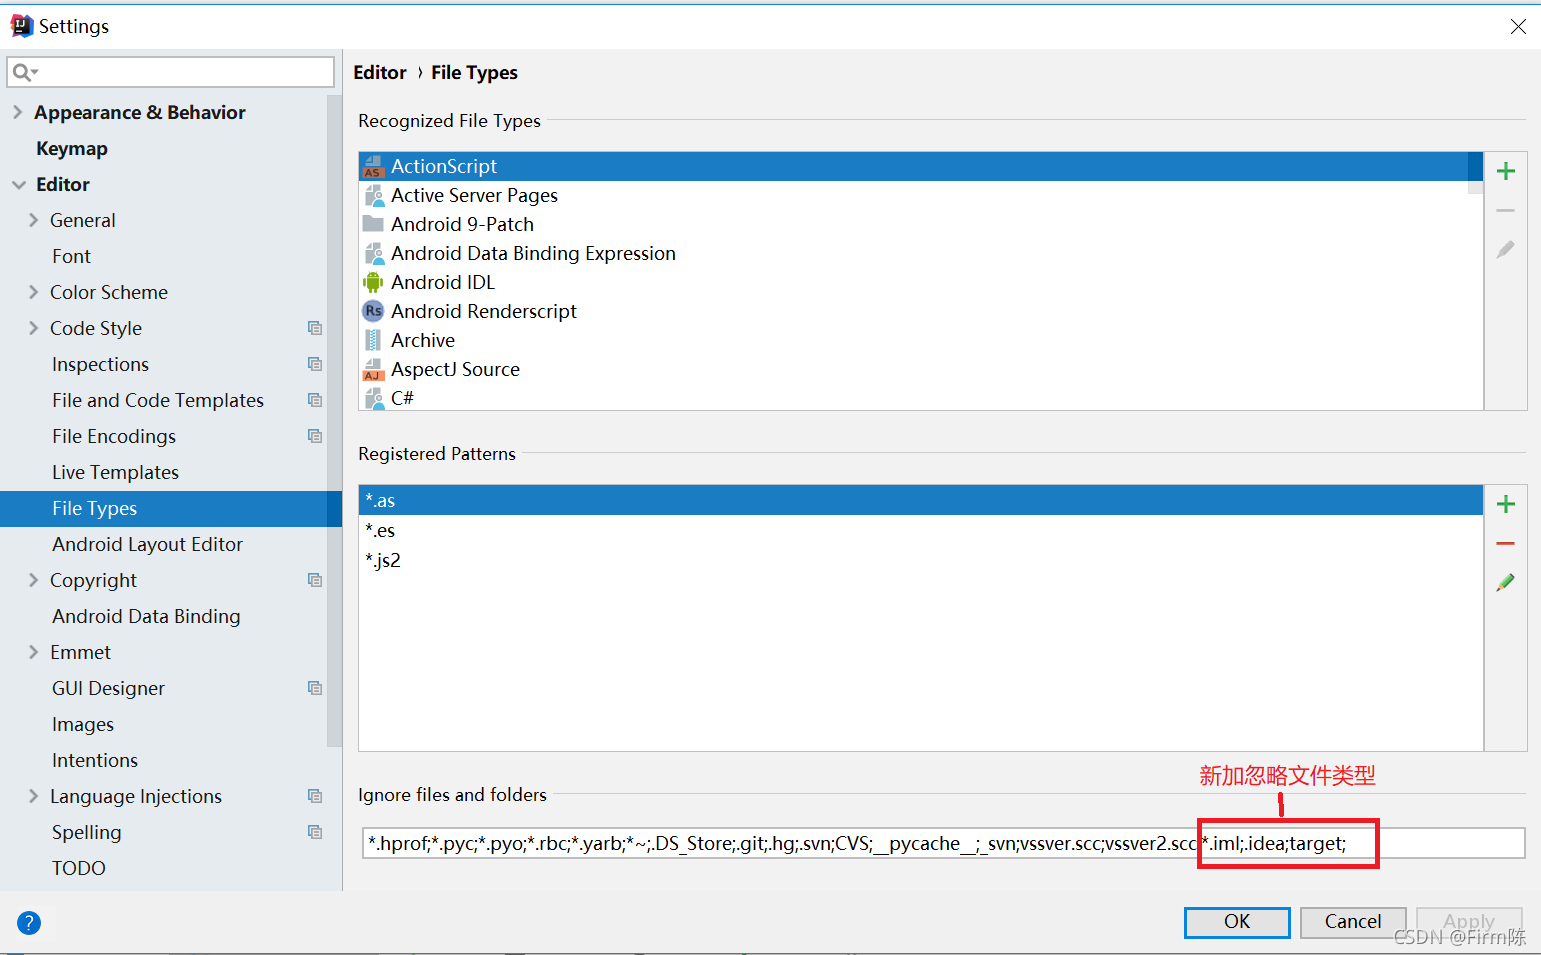The image size is (1541, 955).
Task: Expand the Emmet node
Action: pyautogui.click(x=34, y=652)
